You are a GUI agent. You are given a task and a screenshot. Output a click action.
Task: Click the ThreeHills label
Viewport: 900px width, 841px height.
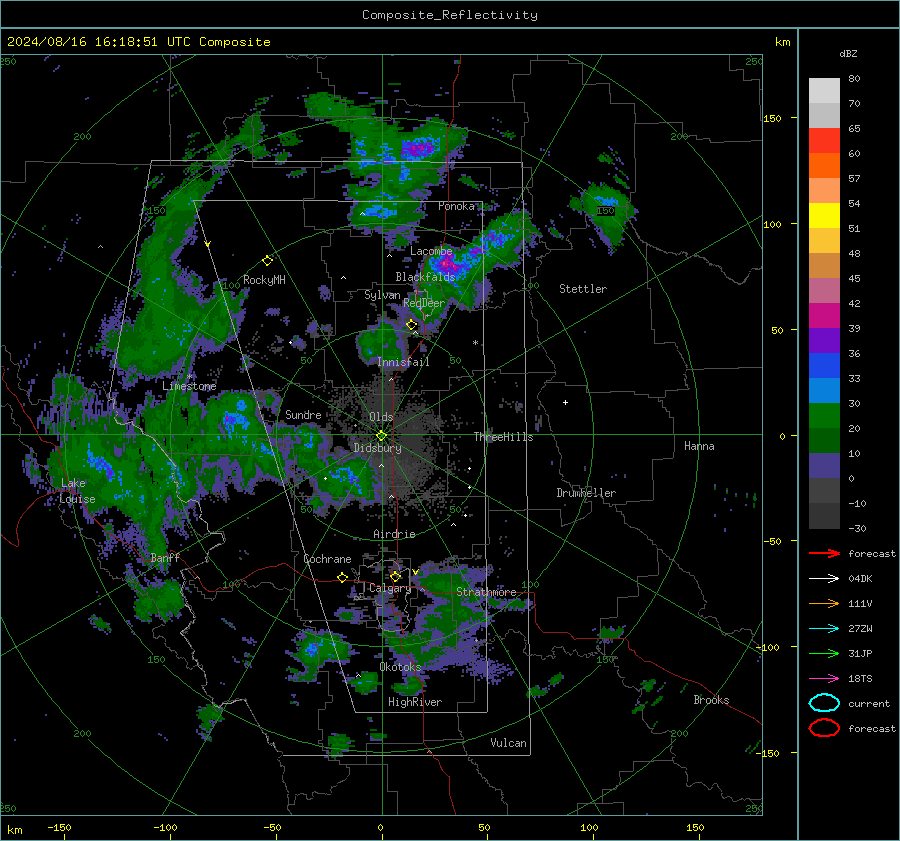click(503, 437)
